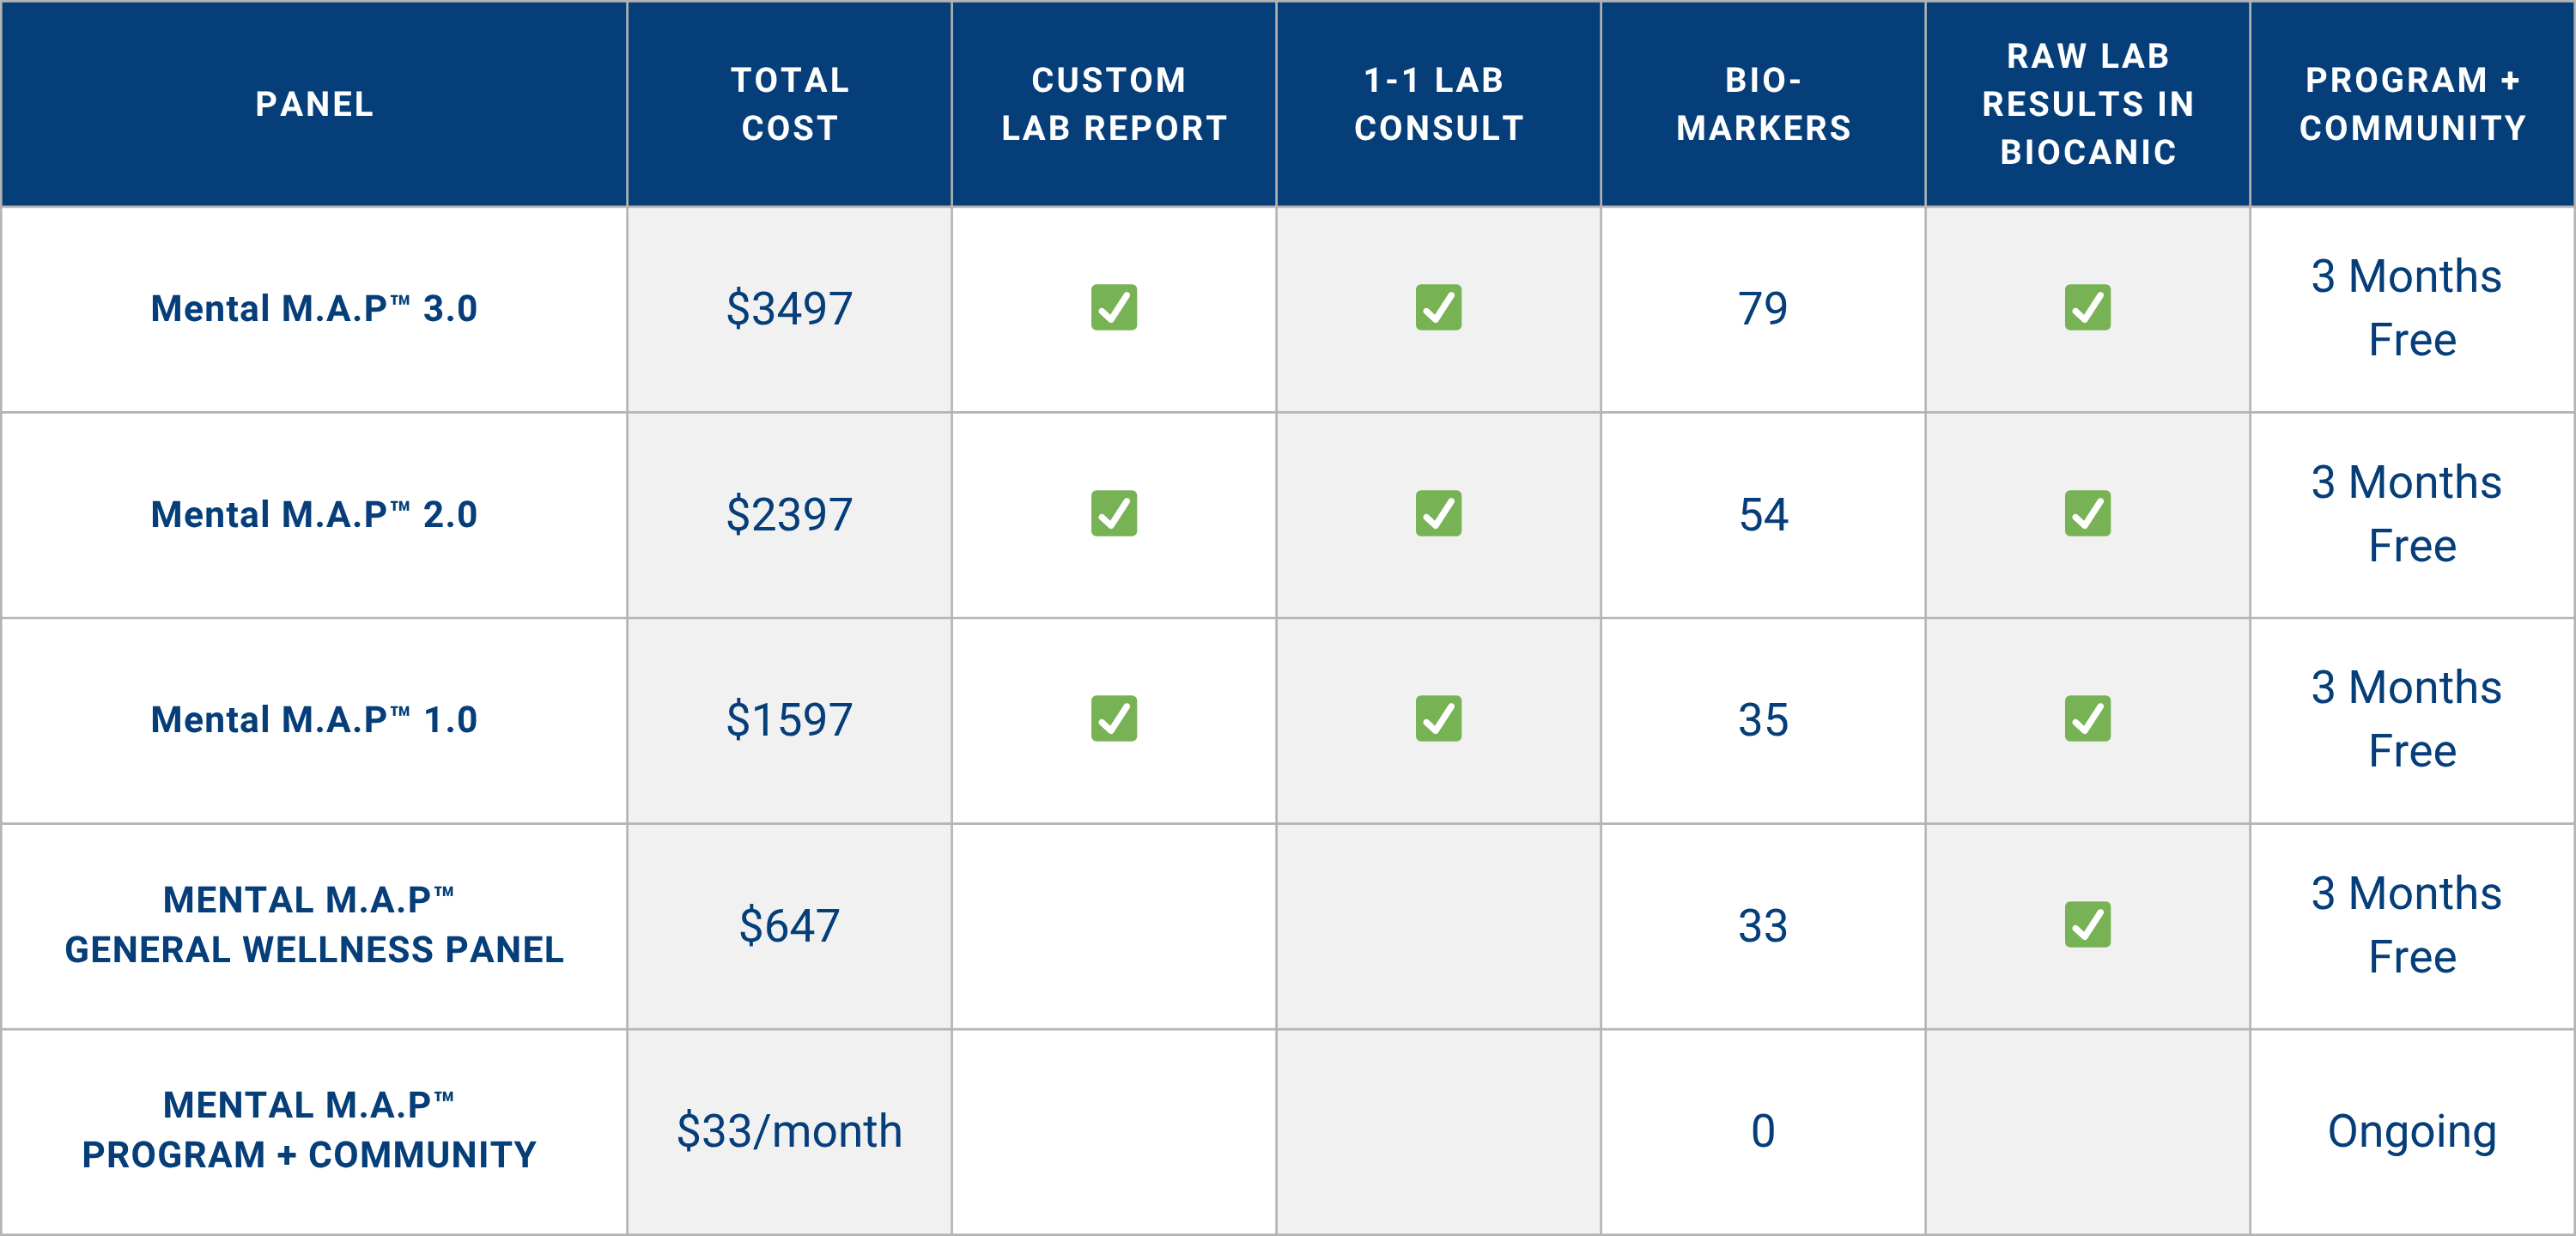Viewport: 2576px width, 1236px height.
Task: Click the Program + Community row label
Action: [x=310, y=1131]
